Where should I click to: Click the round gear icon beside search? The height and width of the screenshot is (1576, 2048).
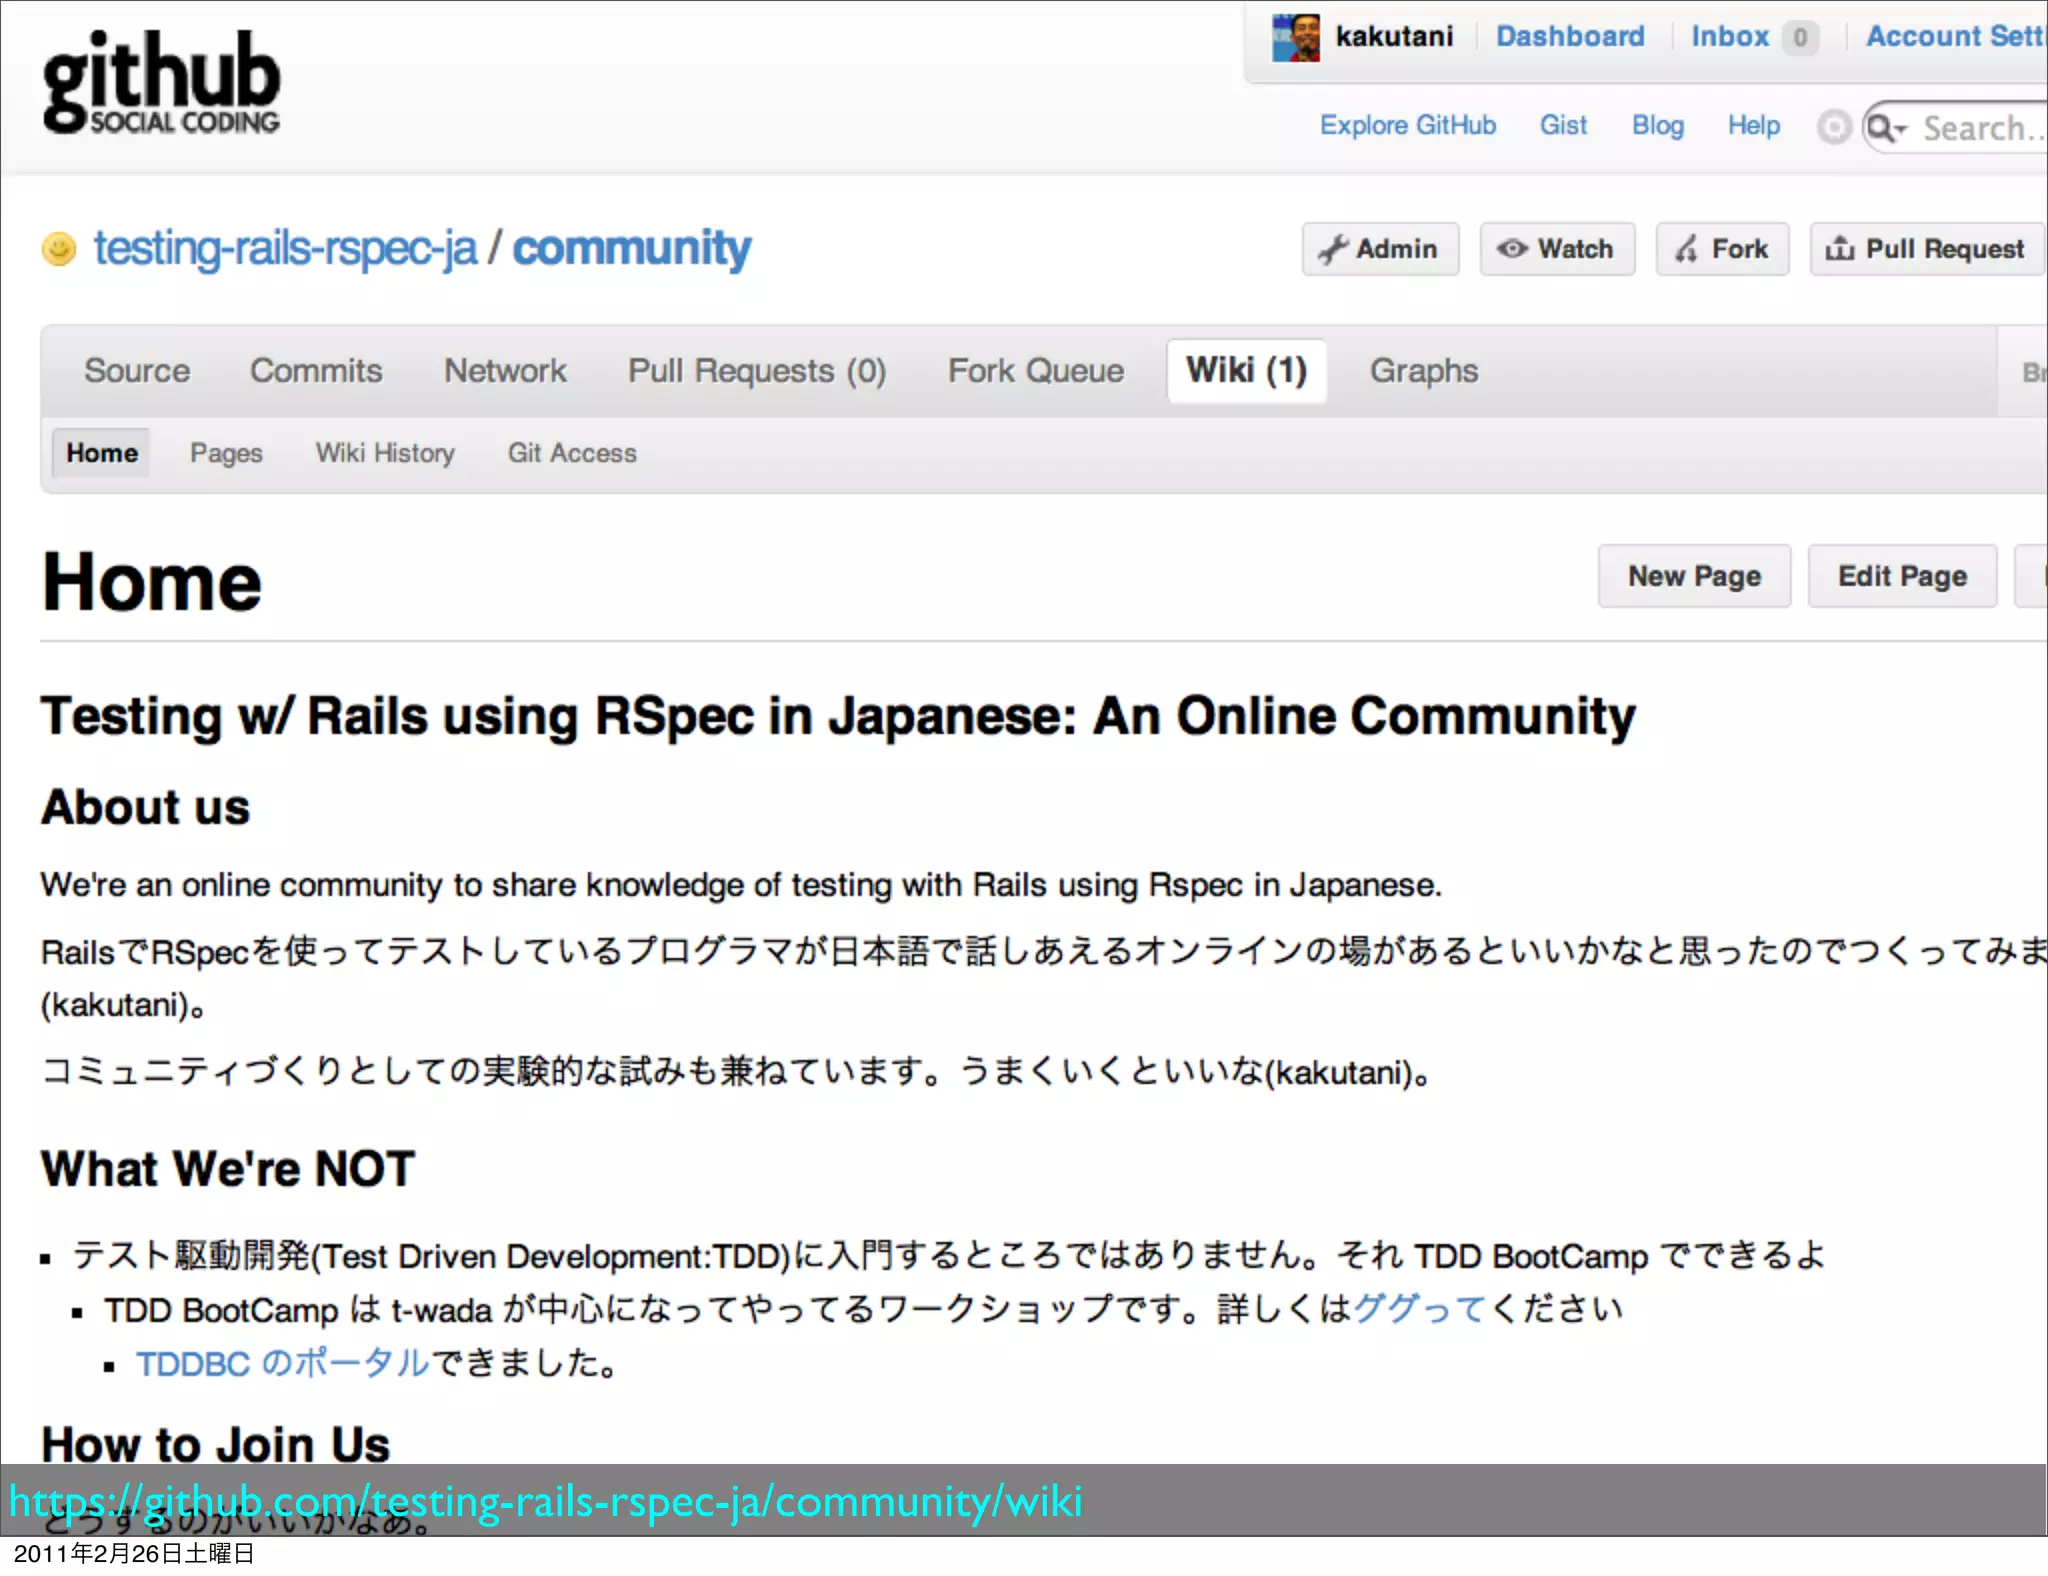click(1834, 127)
